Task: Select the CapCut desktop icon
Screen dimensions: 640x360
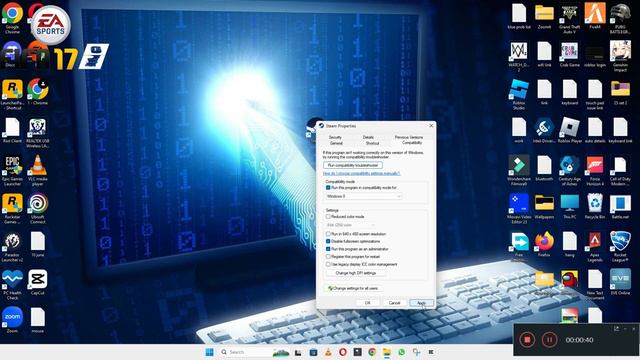Action: 38,282
